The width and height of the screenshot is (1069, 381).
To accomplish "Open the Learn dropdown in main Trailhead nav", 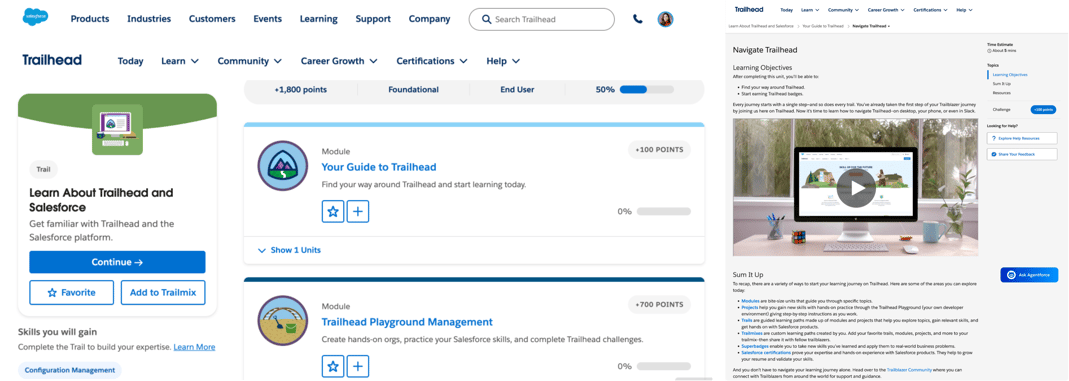I will [x=180, y=61].
